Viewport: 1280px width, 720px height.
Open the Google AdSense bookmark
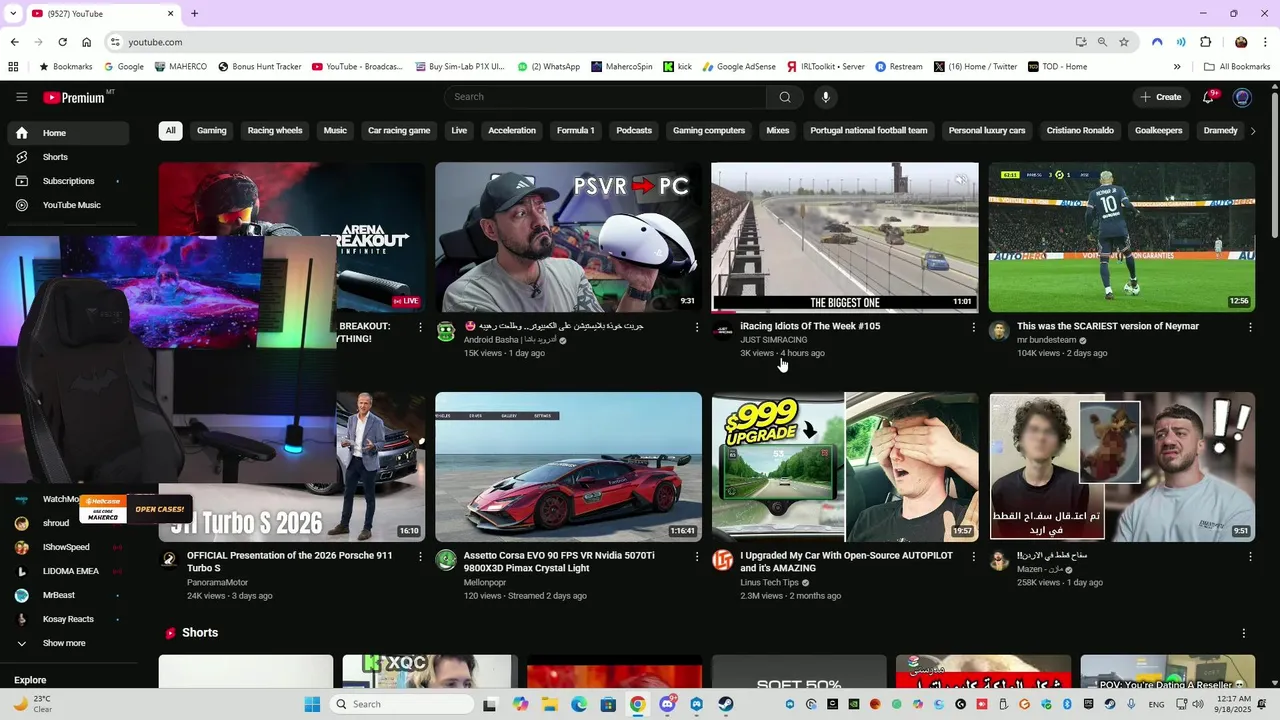click(738, 67)
